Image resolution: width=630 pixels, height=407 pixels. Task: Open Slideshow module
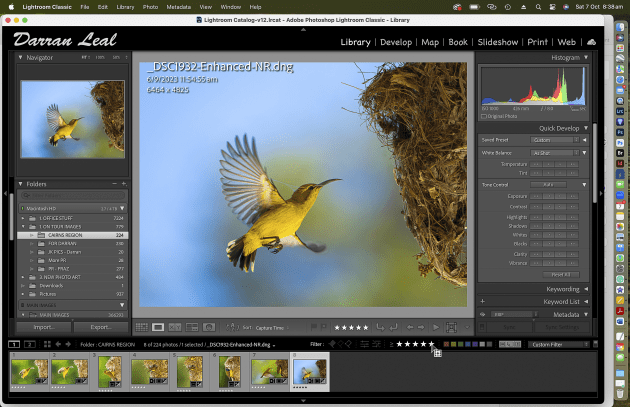pos(497,42)
